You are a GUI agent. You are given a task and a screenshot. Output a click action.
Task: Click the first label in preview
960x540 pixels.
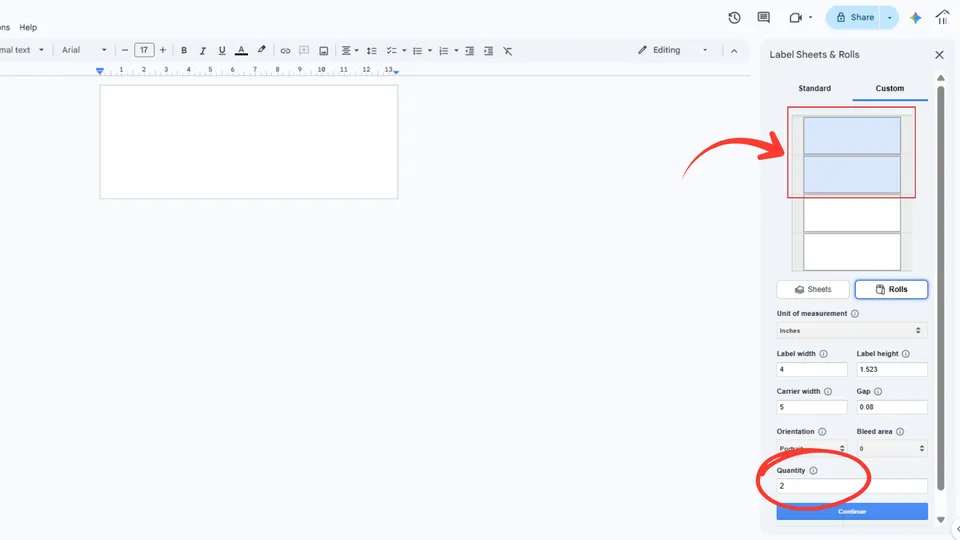pos(852,135)
